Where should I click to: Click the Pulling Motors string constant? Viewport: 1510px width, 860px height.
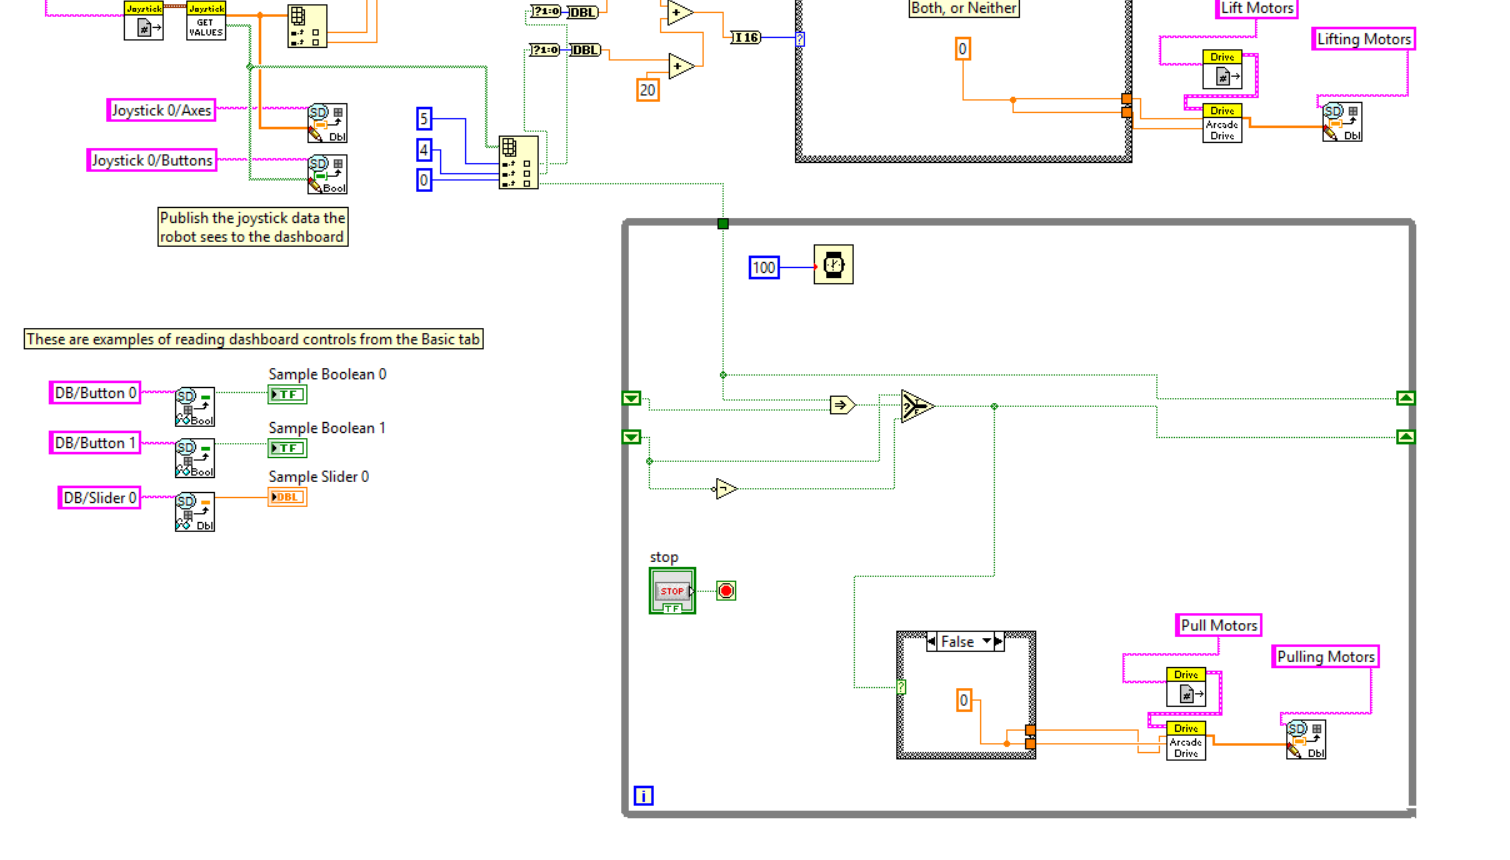click(1326, 657)
